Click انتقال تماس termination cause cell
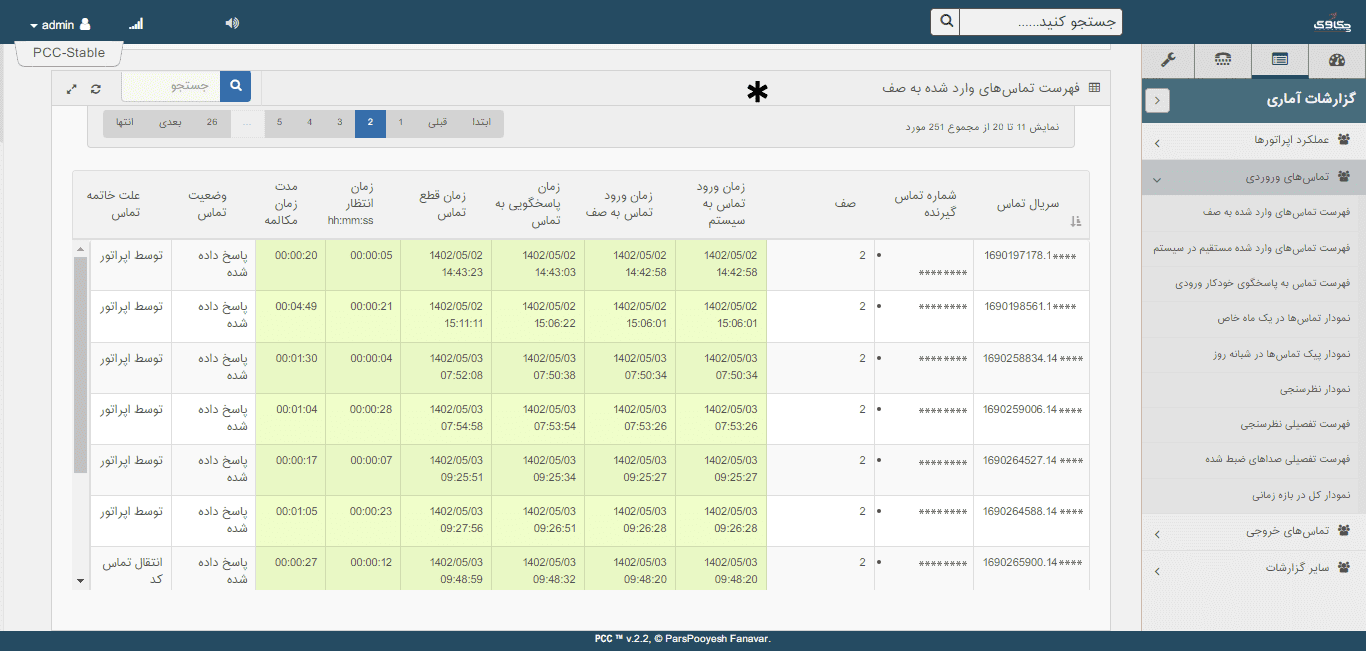The image size is (1366, 651). click(131, 570)
